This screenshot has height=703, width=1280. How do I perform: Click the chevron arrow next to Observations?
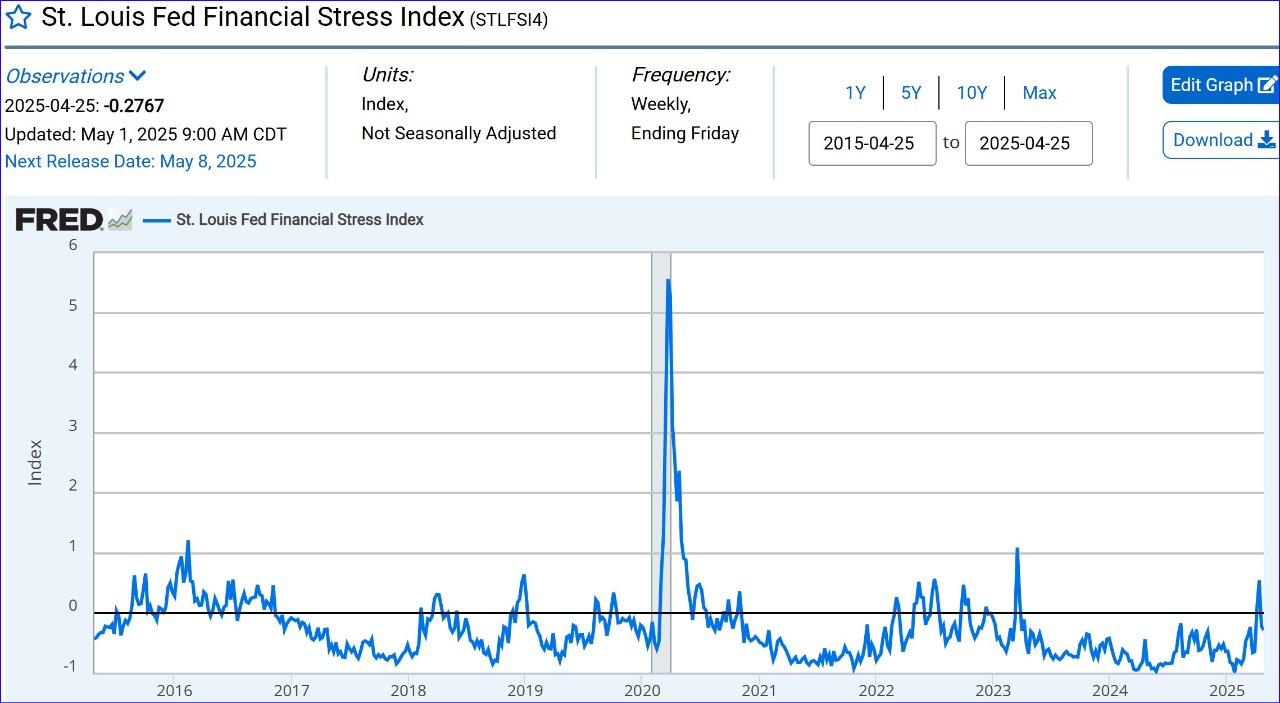pyautogui.click(x=138, y=76)
